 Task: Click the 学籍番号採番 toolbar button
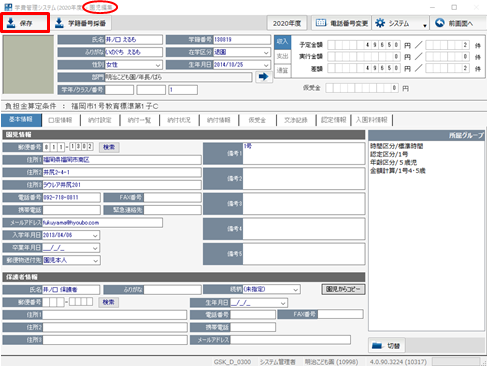point(80,23)
